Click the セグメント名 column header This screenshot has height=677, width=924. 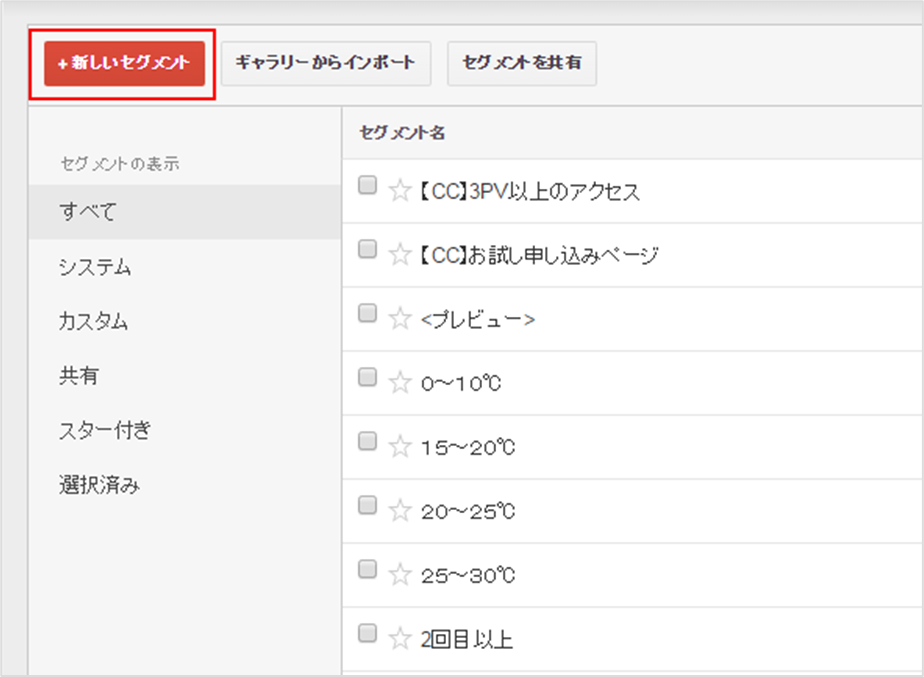pos(402,133)
